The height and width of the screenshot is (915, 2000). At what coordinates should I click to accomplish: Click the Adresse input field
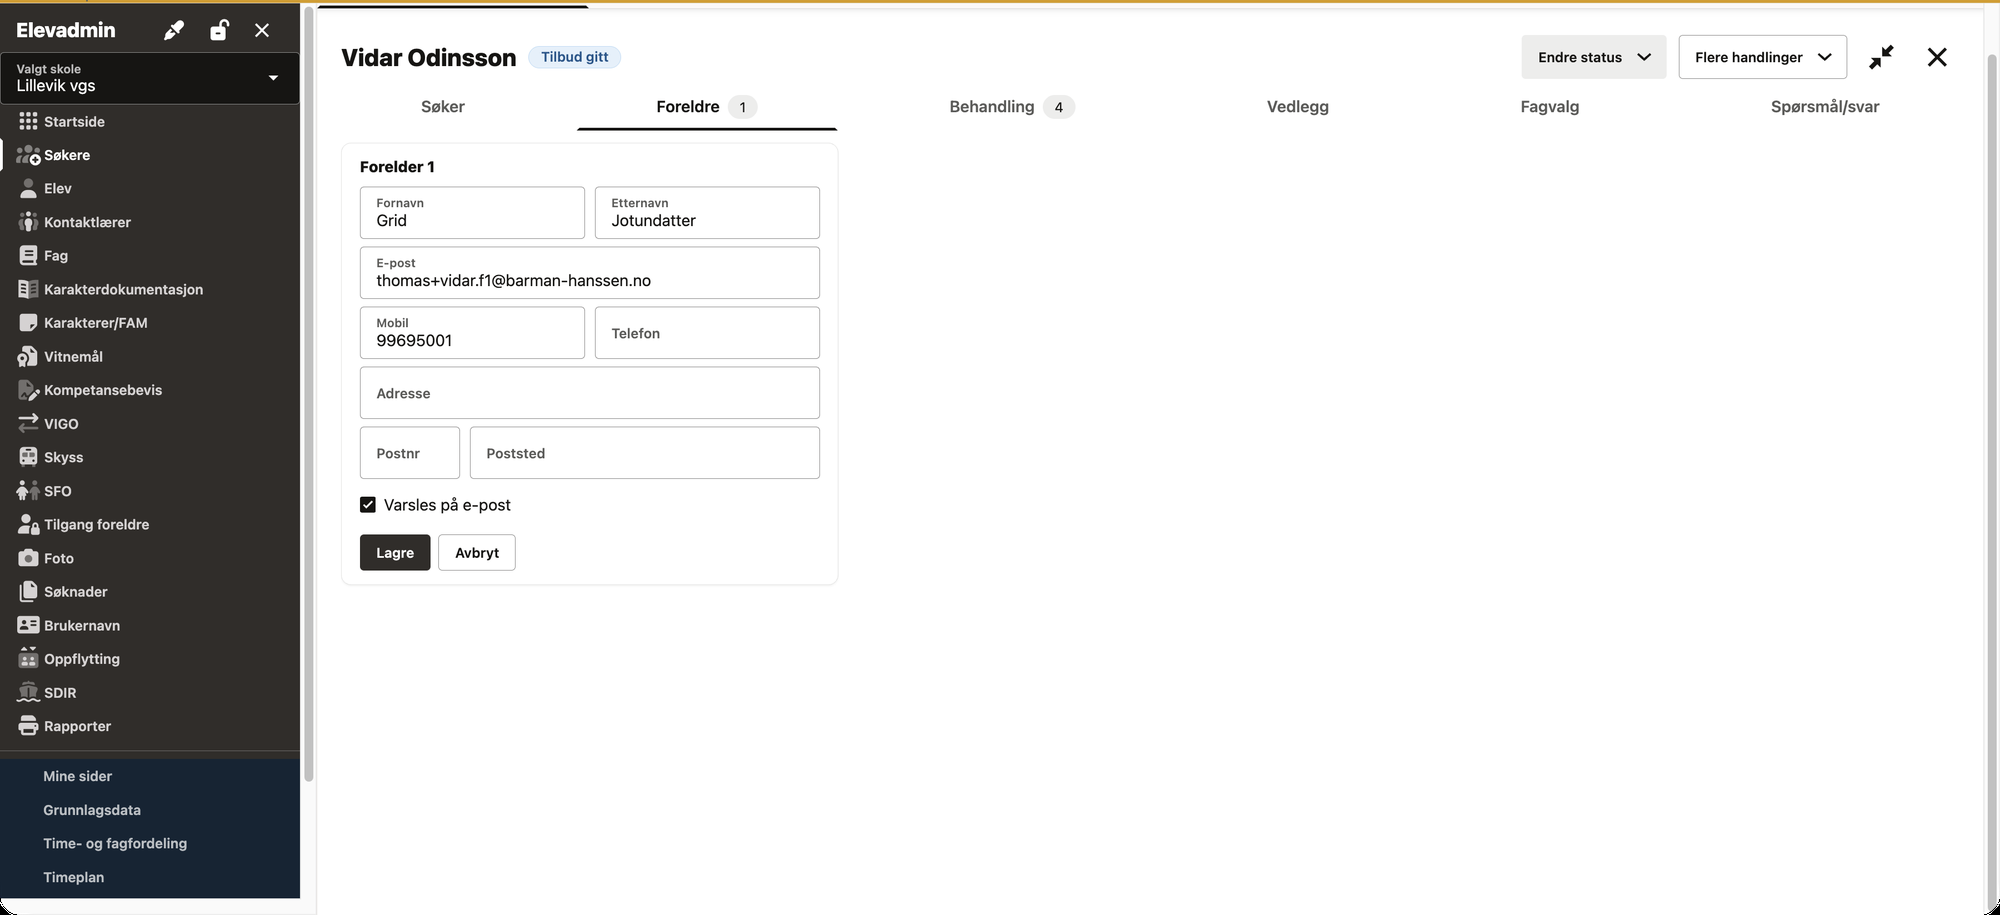590,393
